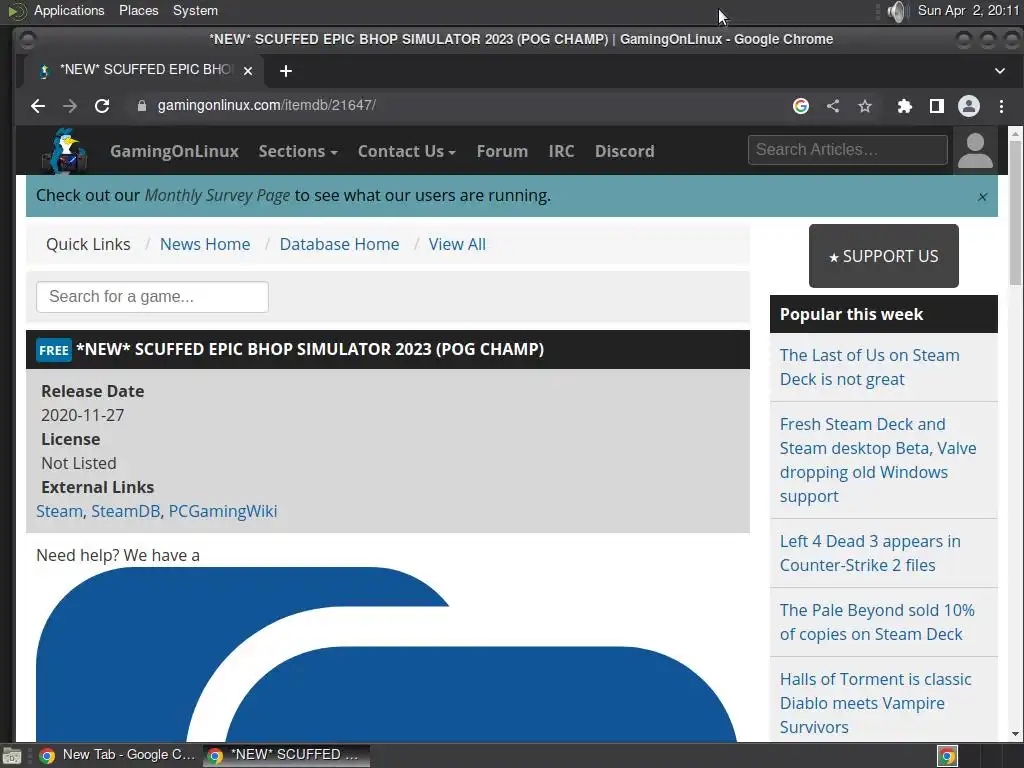
Task: Click the Popular this week heading
Action: point(851,314)
